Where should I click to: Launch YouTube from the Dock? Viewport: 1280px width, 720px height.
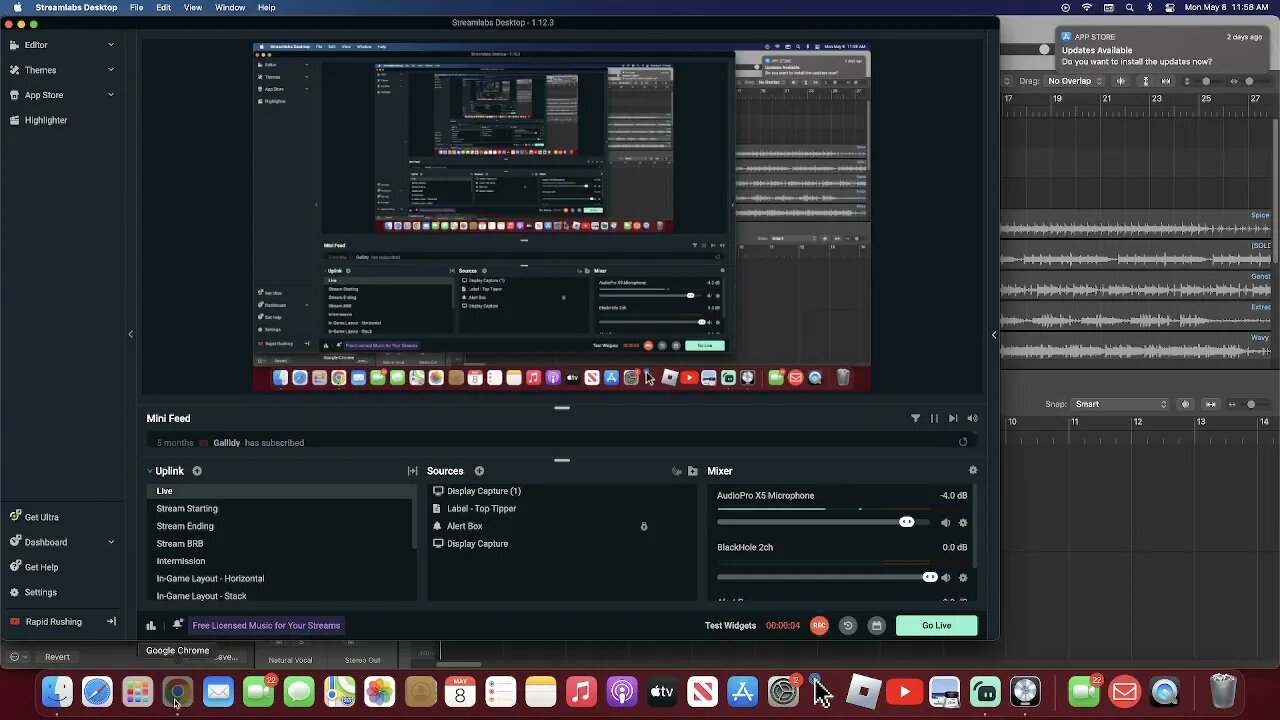pyautogui.click(x=904, y=691)
